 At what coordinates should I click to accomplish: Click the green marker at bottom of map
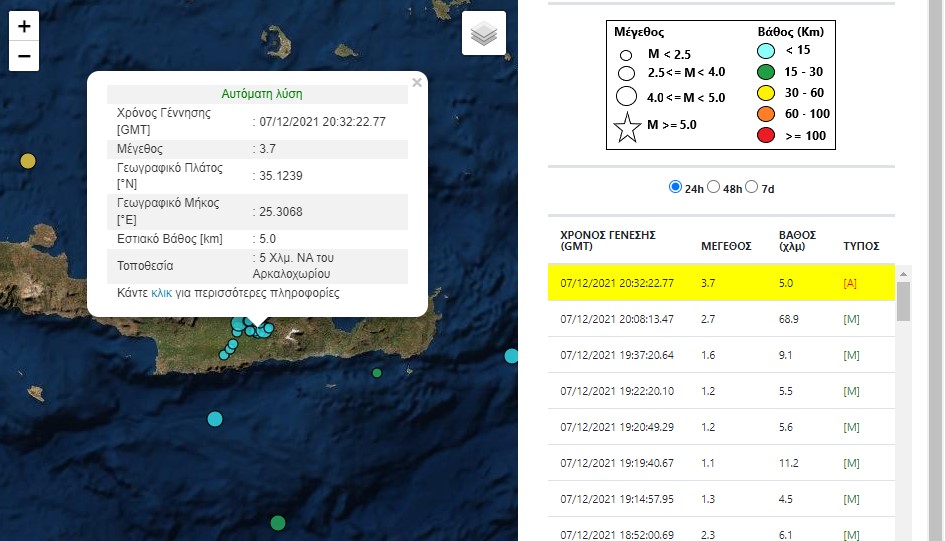[x=278, y=523]
